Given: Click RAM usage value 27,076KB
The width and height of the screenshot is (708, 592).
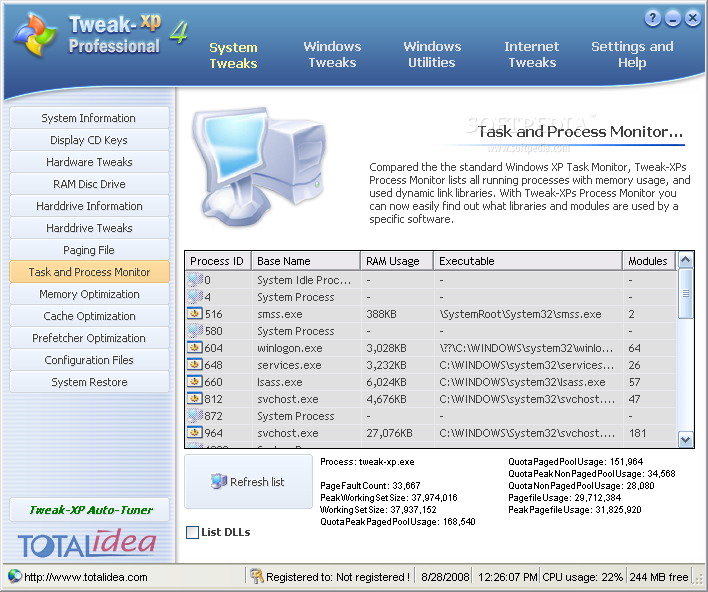Looking at the screenshot, I should point(389,433).
